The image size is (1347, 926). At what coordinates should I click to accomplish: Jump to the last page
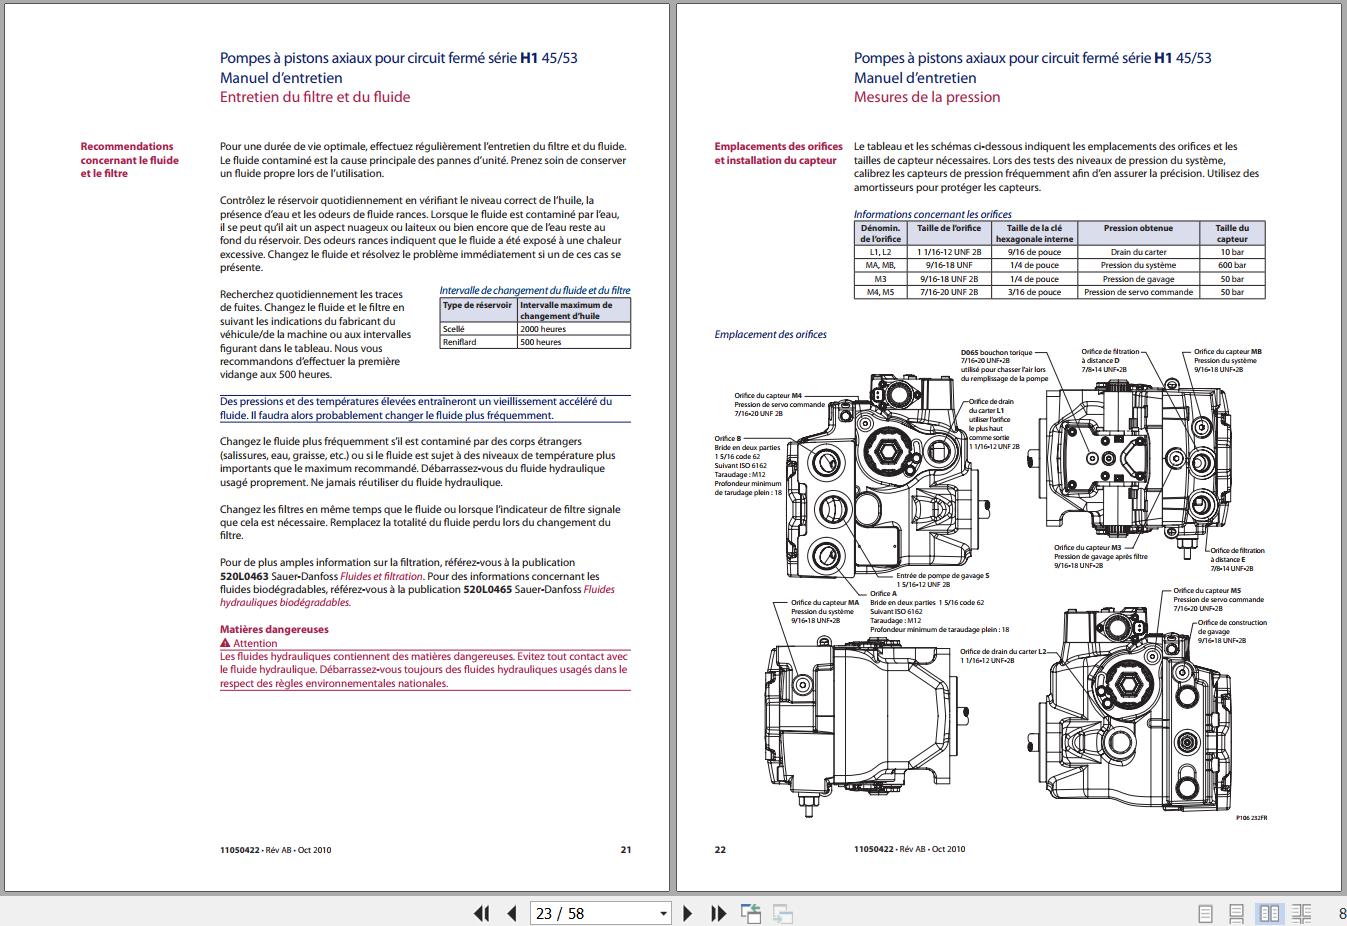tap(718, 913)
